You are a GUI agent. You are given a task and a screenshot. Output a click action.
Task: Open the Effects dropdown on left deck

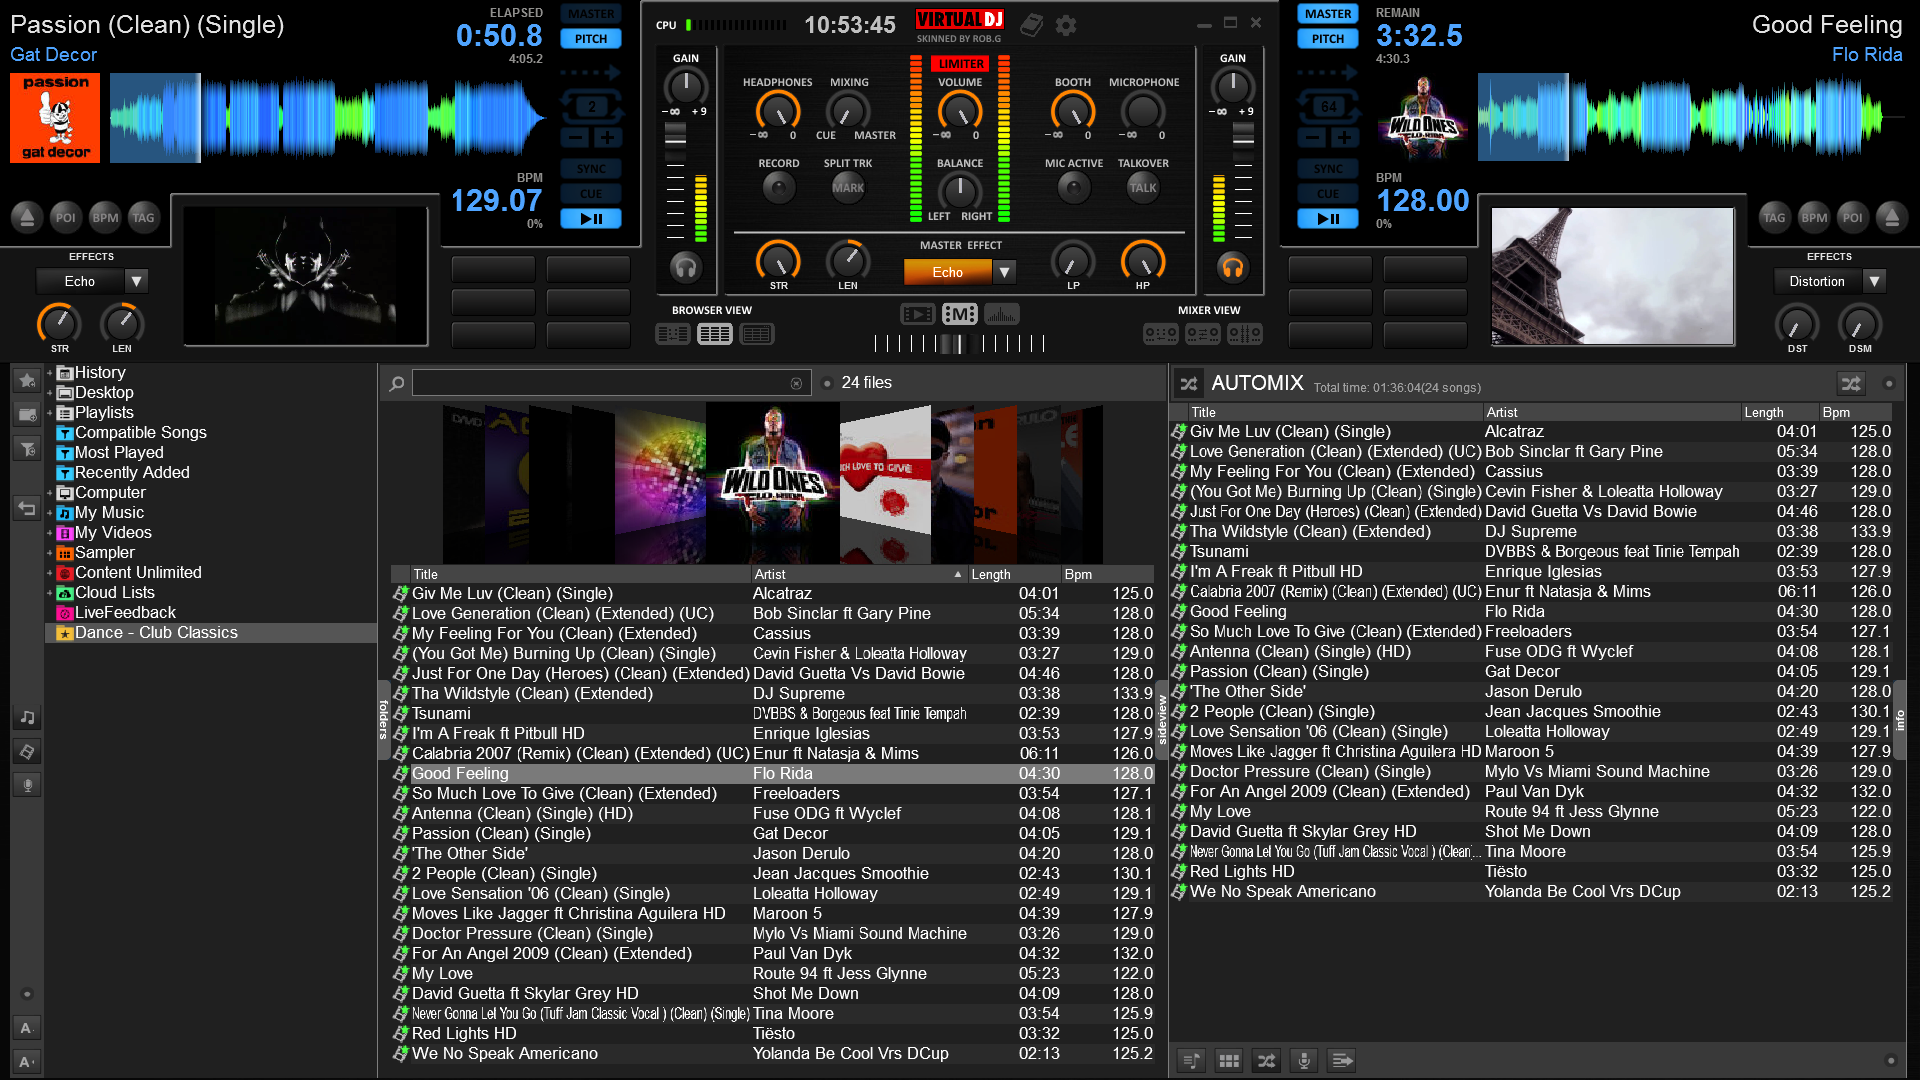tap(136, 281)
